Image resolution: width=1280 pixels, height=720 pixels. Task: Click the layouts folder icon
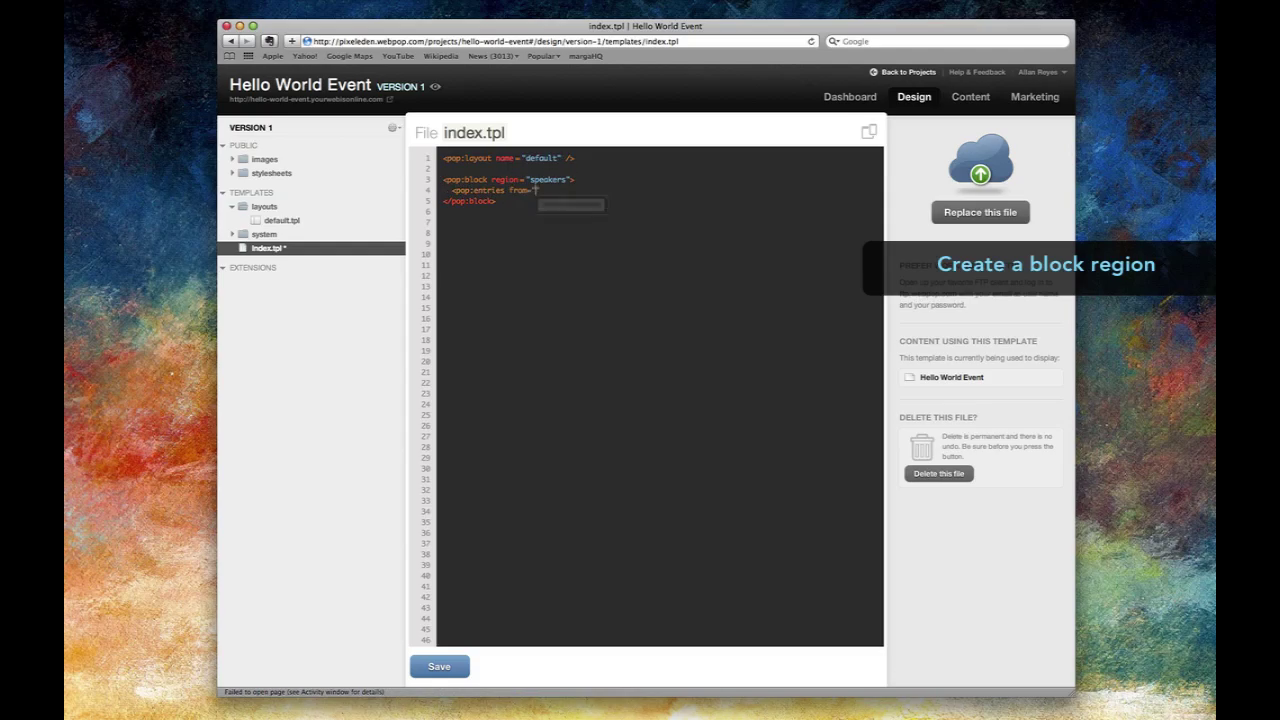(x=243, y=206)
